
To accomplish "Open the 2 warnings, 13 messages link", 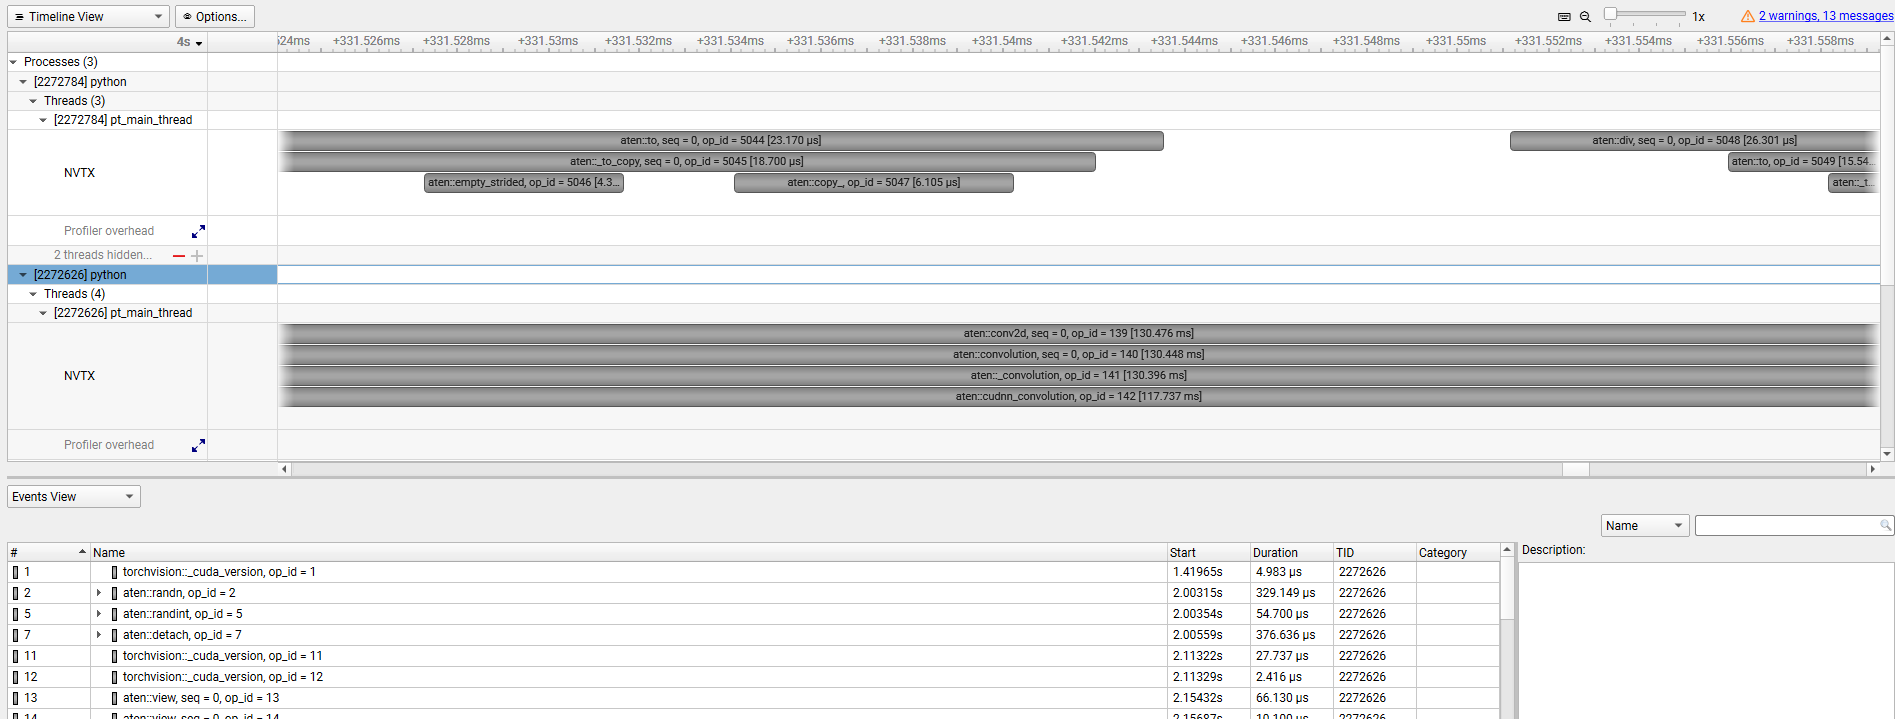I will (1825, 16).
